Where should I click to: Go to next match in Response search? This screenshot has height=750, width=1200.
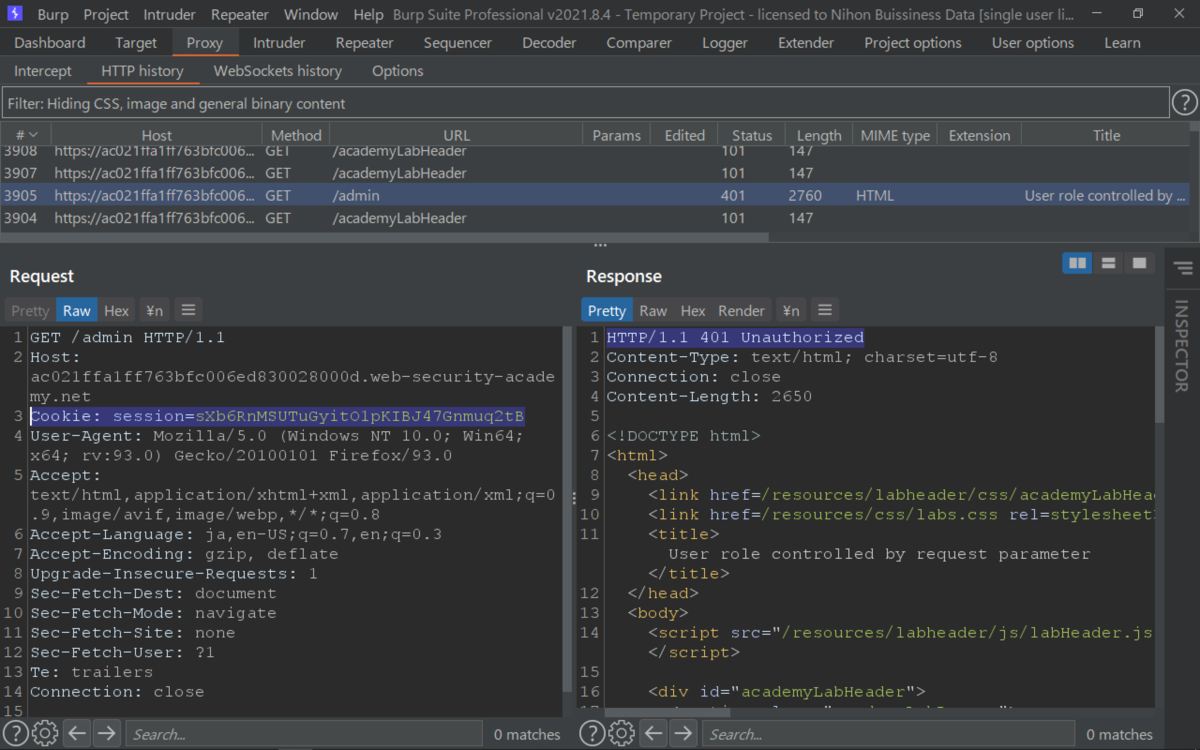coord(682,733)
